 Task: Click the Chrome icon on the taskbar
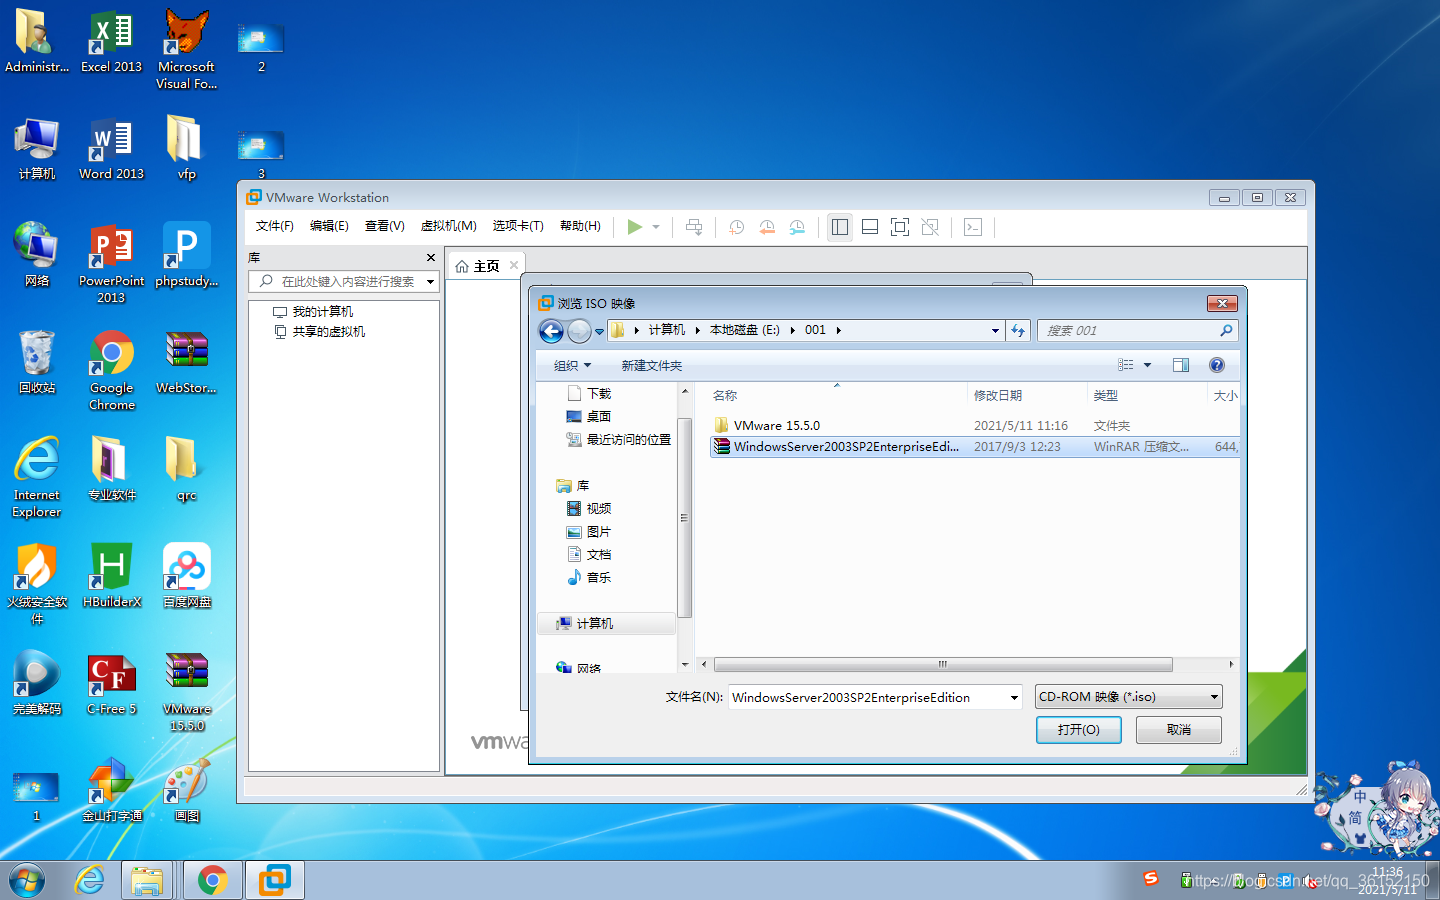[212, 880]
